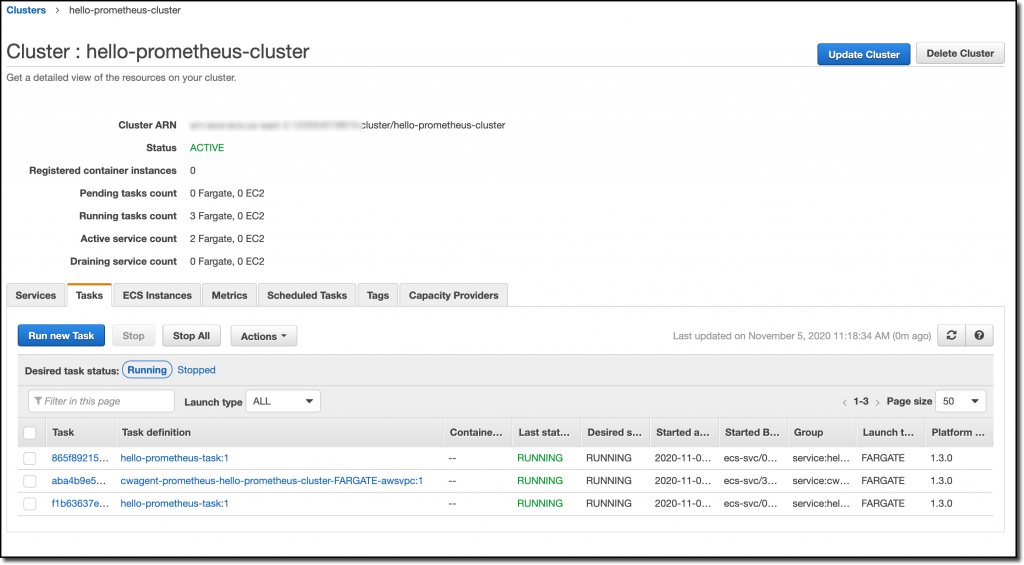The height and width of the screenshot is (565, 1024).
Task: Select all tasks header checkbox
Action: pyautogui.click(x=30, y=433)
